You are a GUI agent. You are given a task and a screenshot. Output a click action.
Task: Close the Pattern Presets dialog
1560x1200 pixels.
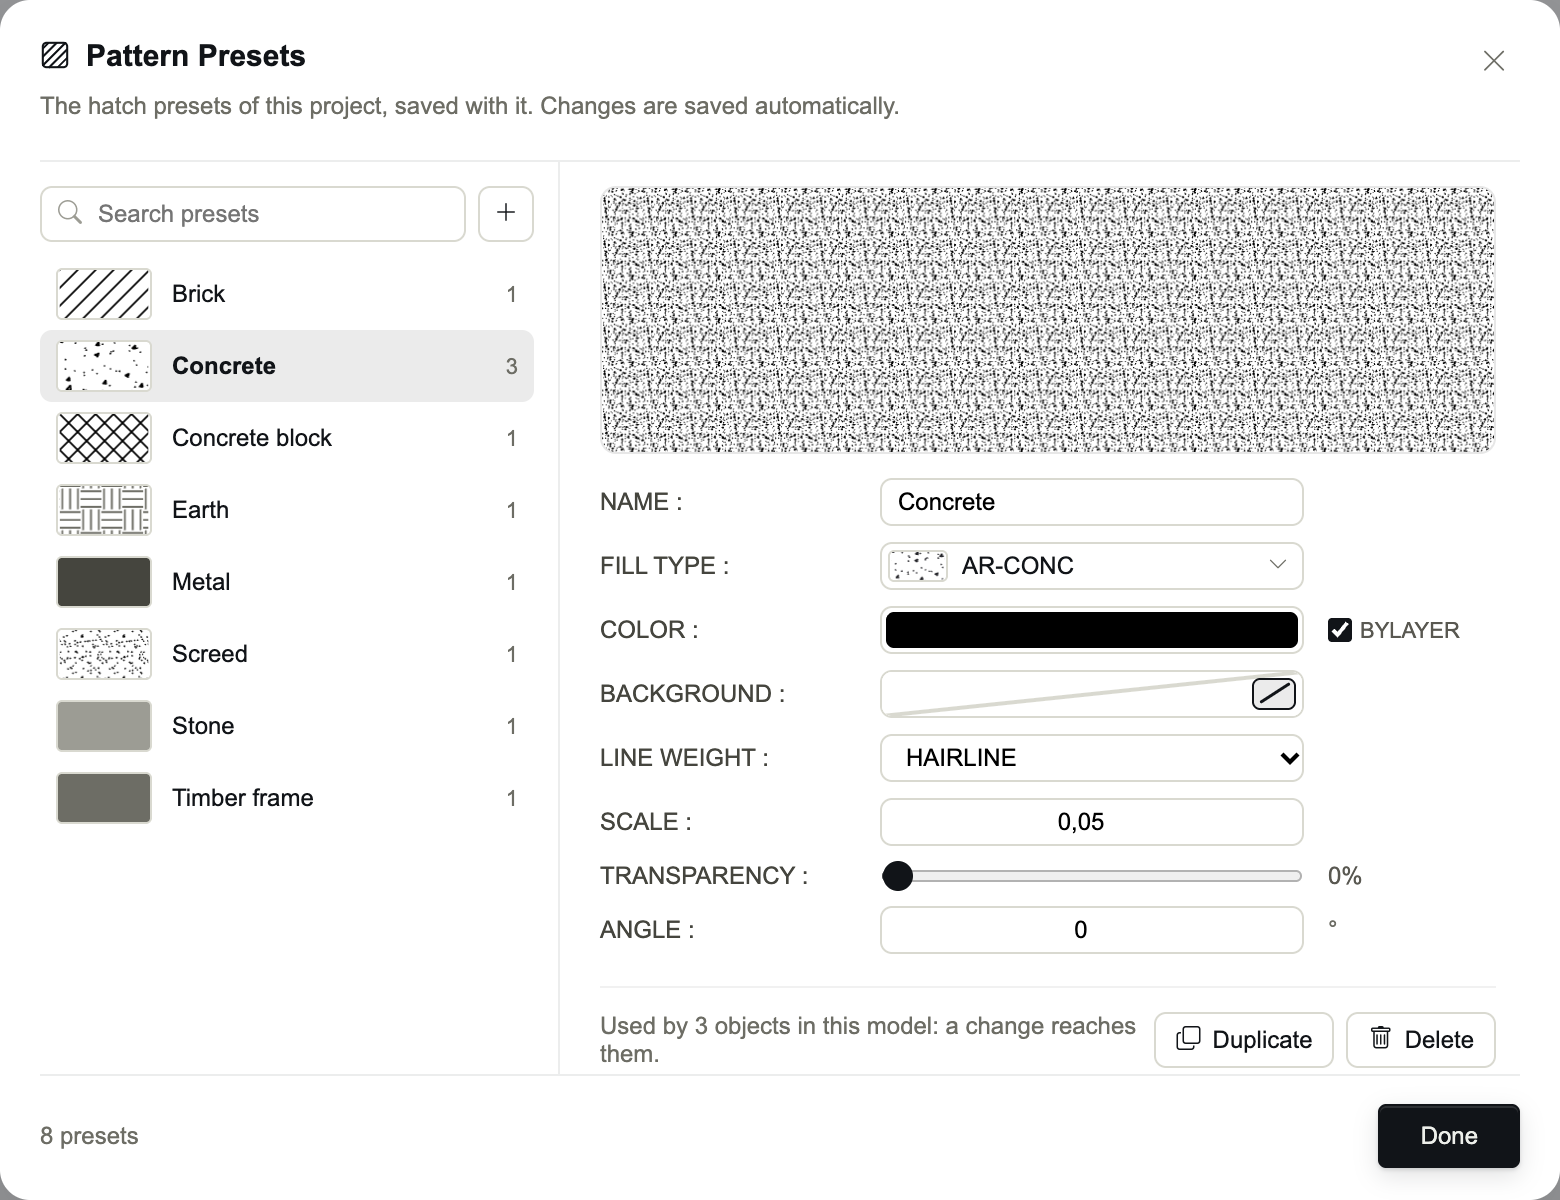1494,61
